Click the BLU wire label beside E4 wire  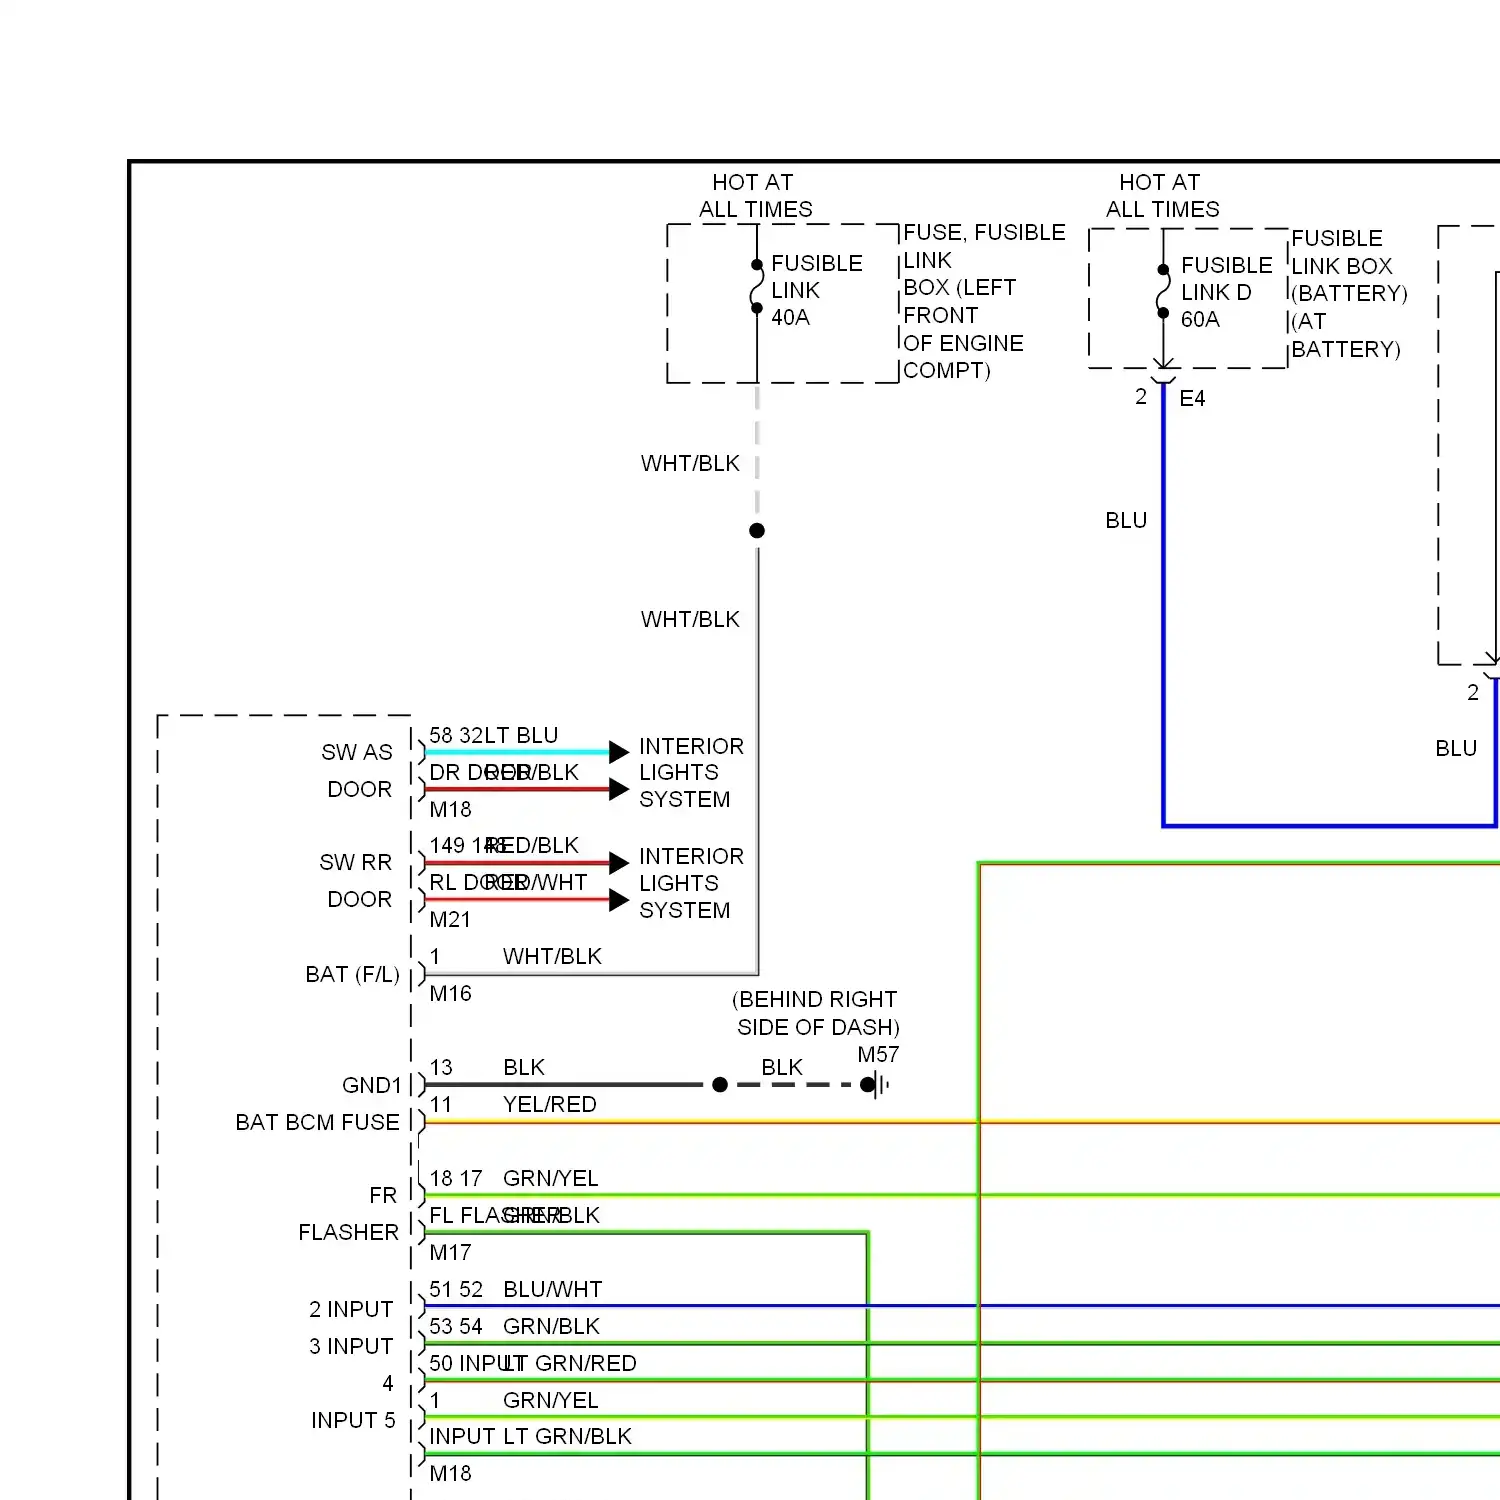1126,521
